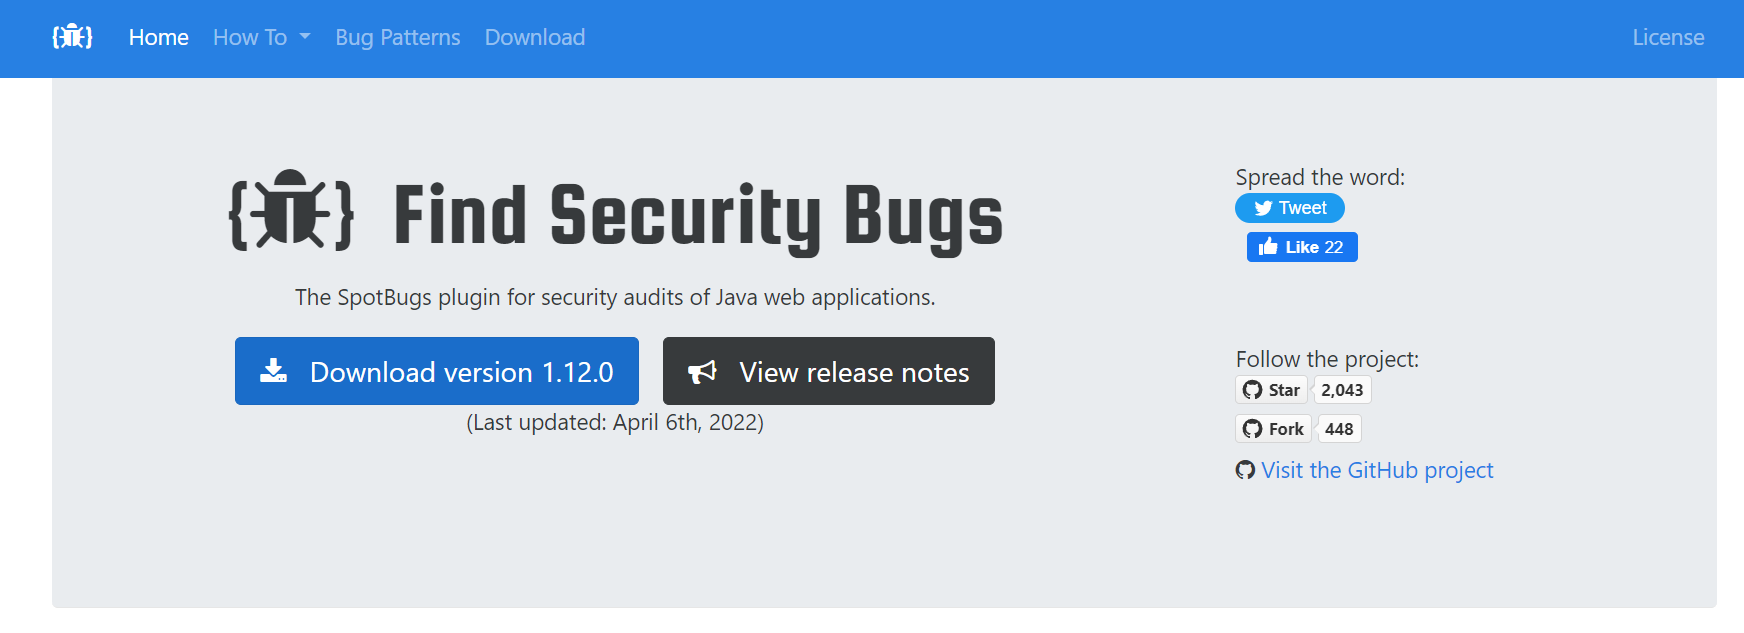The height and width of the screenshot is (633, 1744).
Task: Open View release notes
Action: pos(854,372)
